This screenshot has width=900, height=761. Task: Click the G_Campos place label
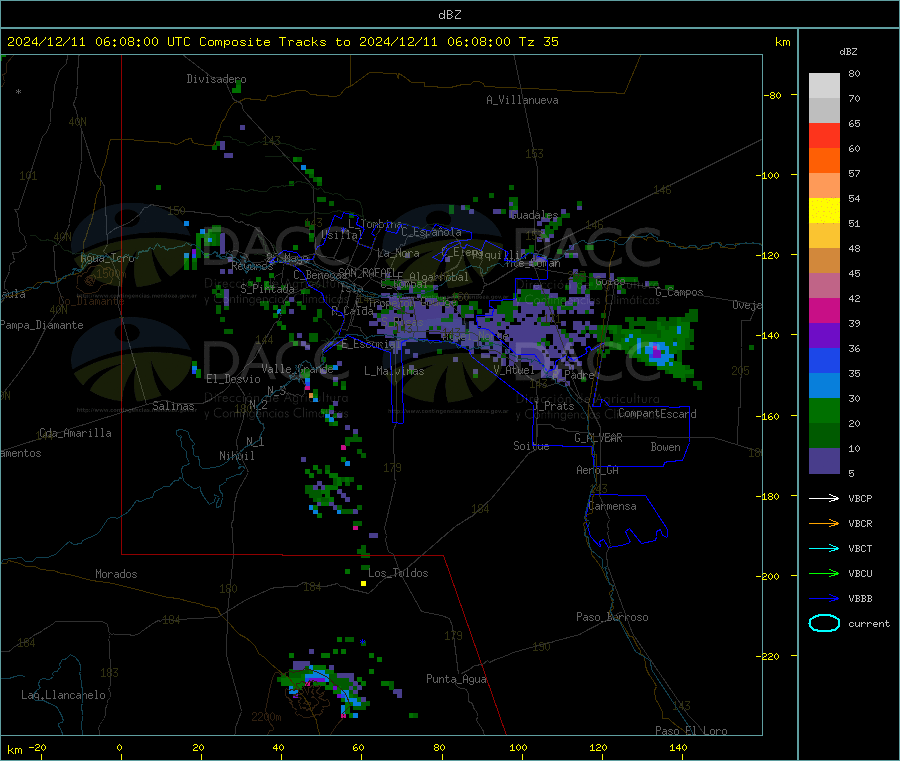[679, 292]
